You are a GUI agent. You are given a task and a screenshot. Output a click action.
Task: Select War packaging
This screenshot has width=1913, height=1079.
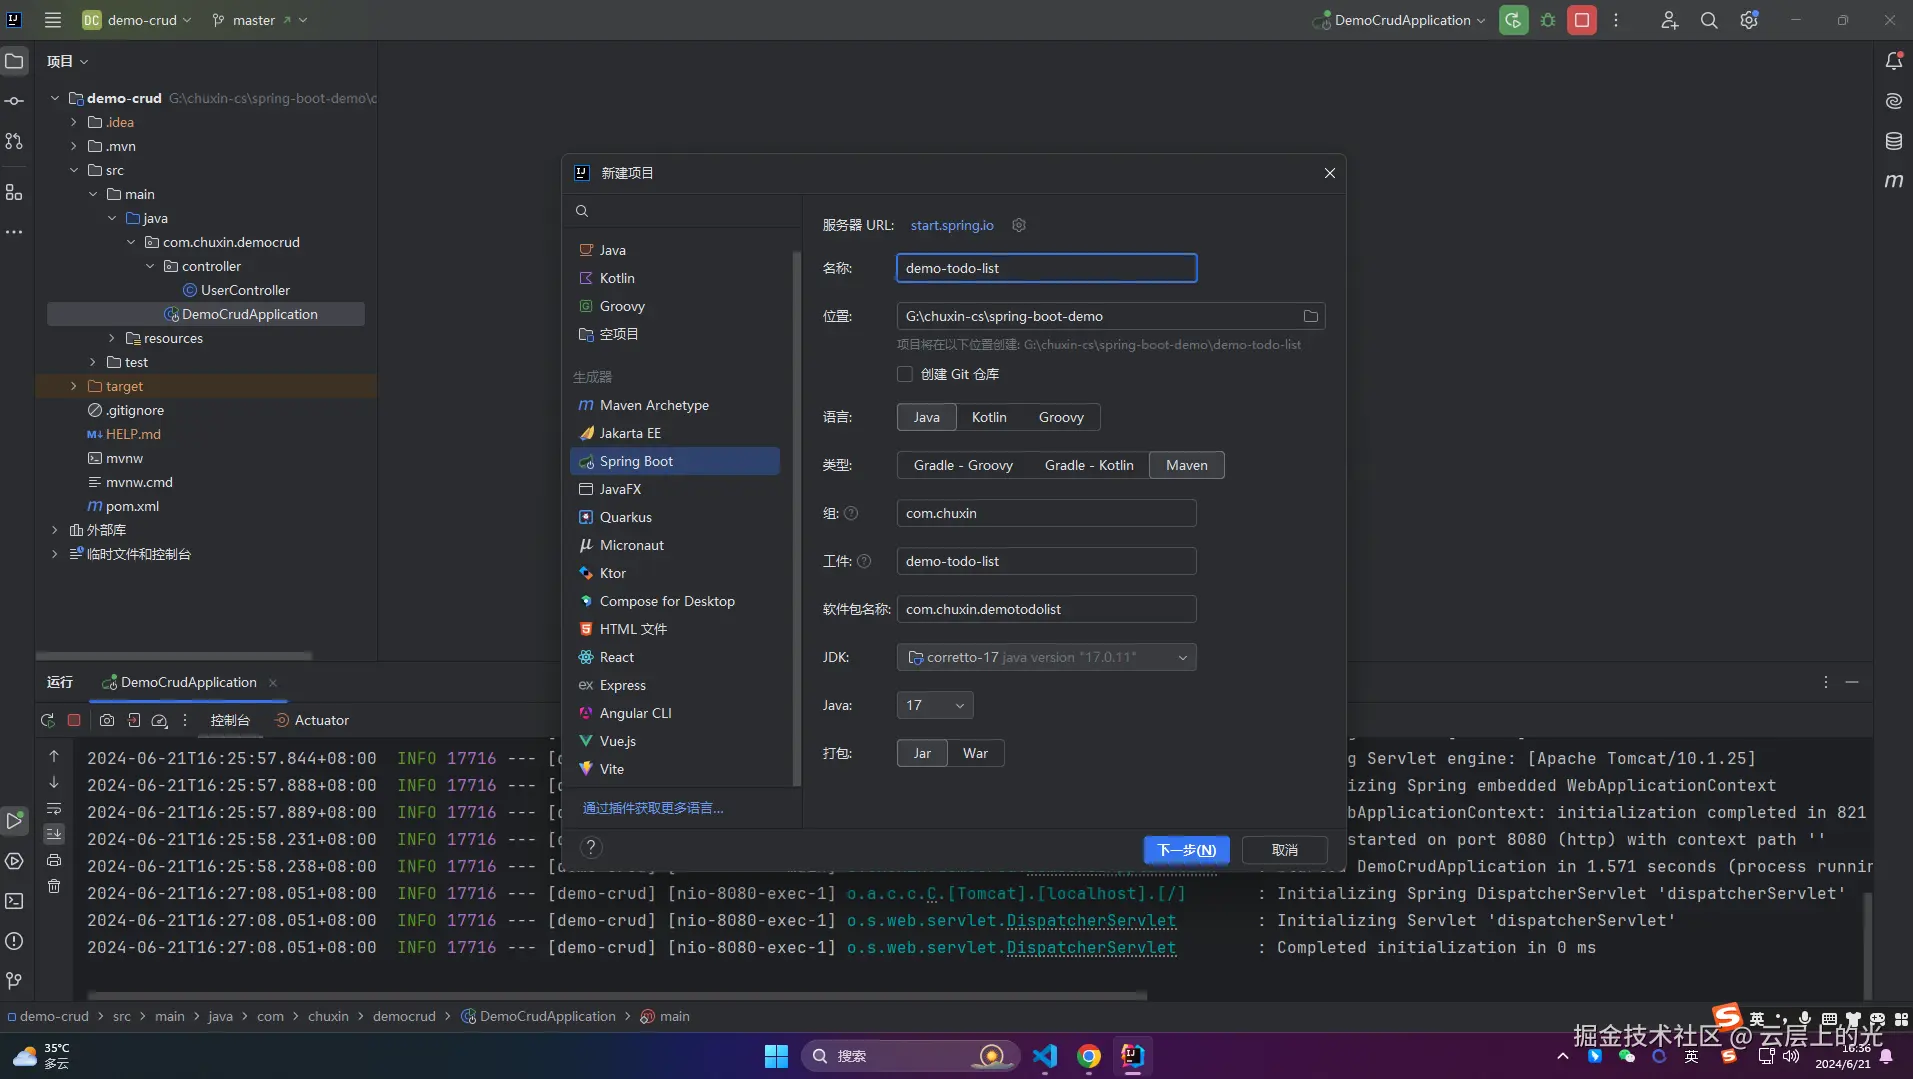pyautogui.click(x=975, y=753)
